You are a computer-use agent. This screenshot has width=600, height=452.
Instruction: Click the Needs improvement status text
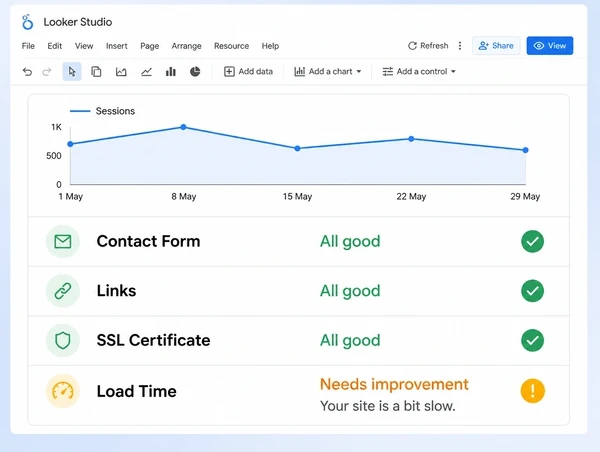point(394,384)
